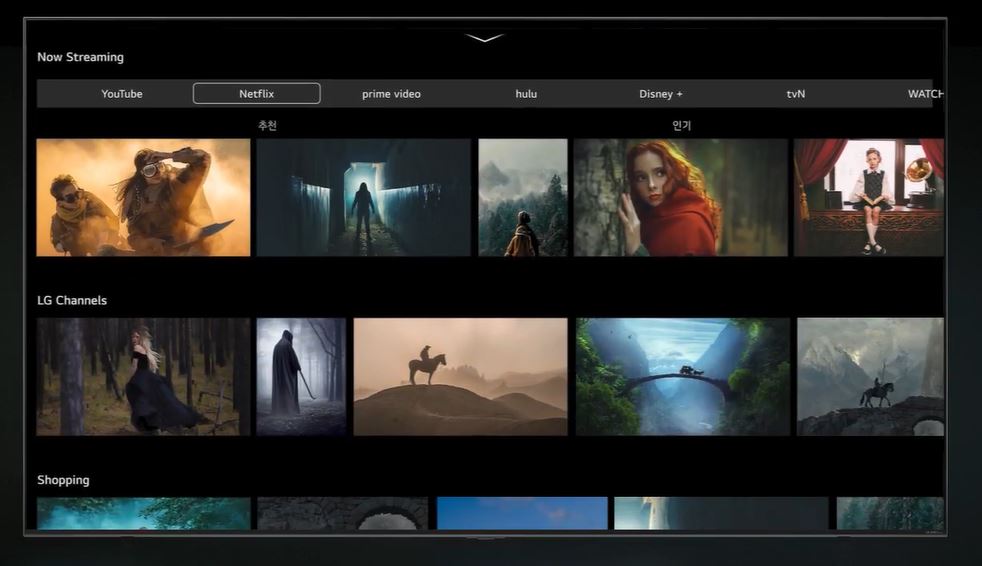Open the first Shopping row thumbnail
This screenshot has width=982, height=566.
143,513
